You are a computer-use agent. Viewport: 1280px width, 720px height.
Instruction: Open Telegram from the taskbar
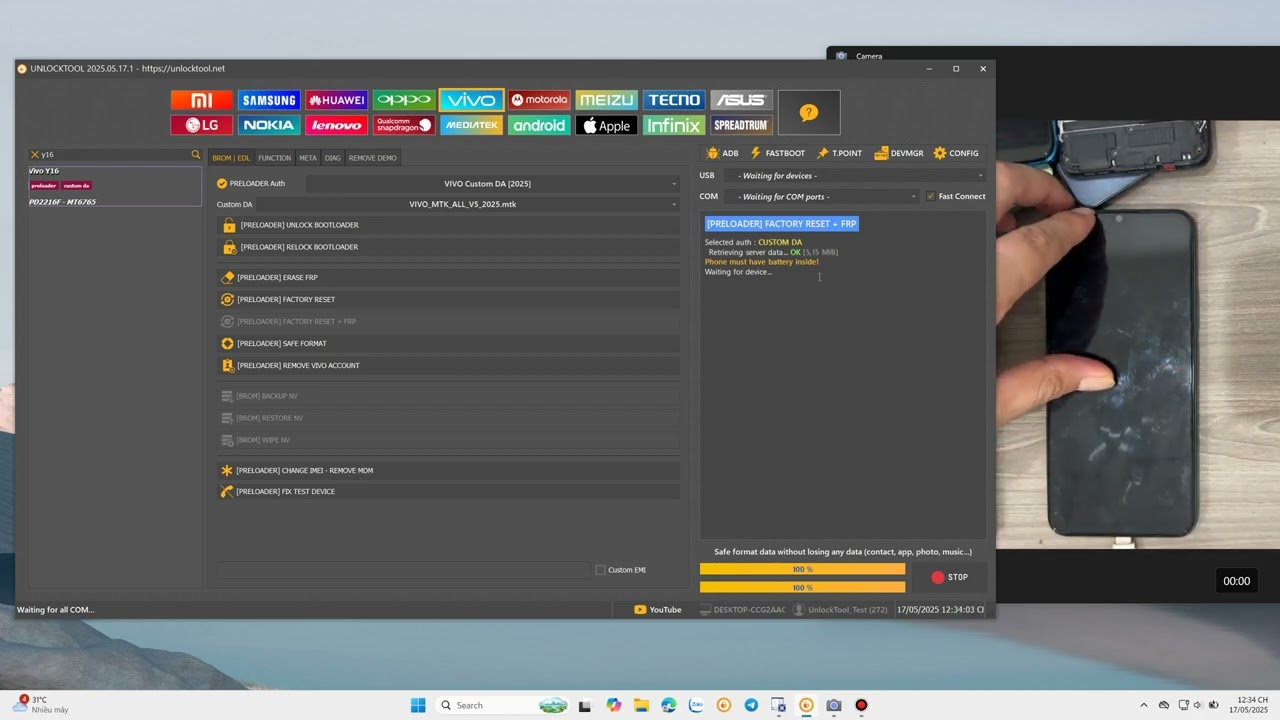(x=751, y=705)
